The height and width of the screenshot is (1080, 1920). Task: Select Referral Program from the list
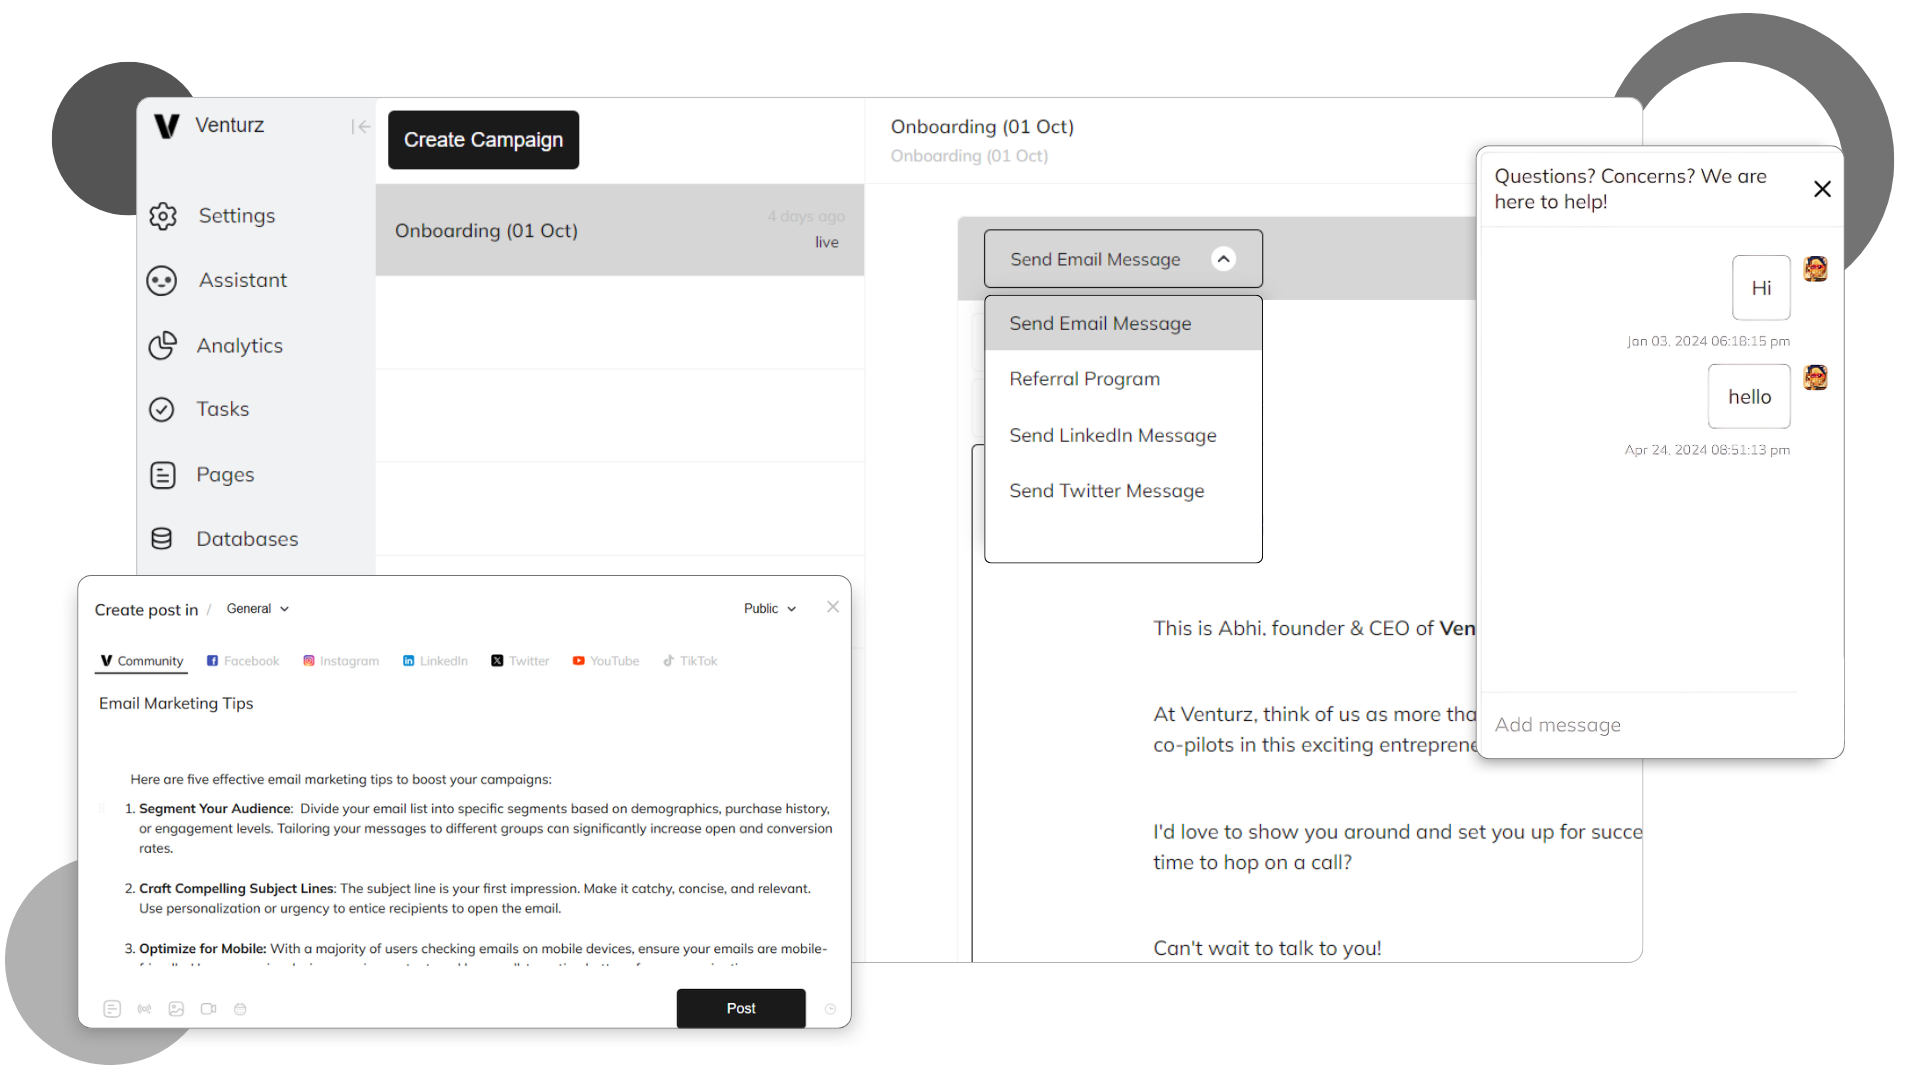[1084, 379]
